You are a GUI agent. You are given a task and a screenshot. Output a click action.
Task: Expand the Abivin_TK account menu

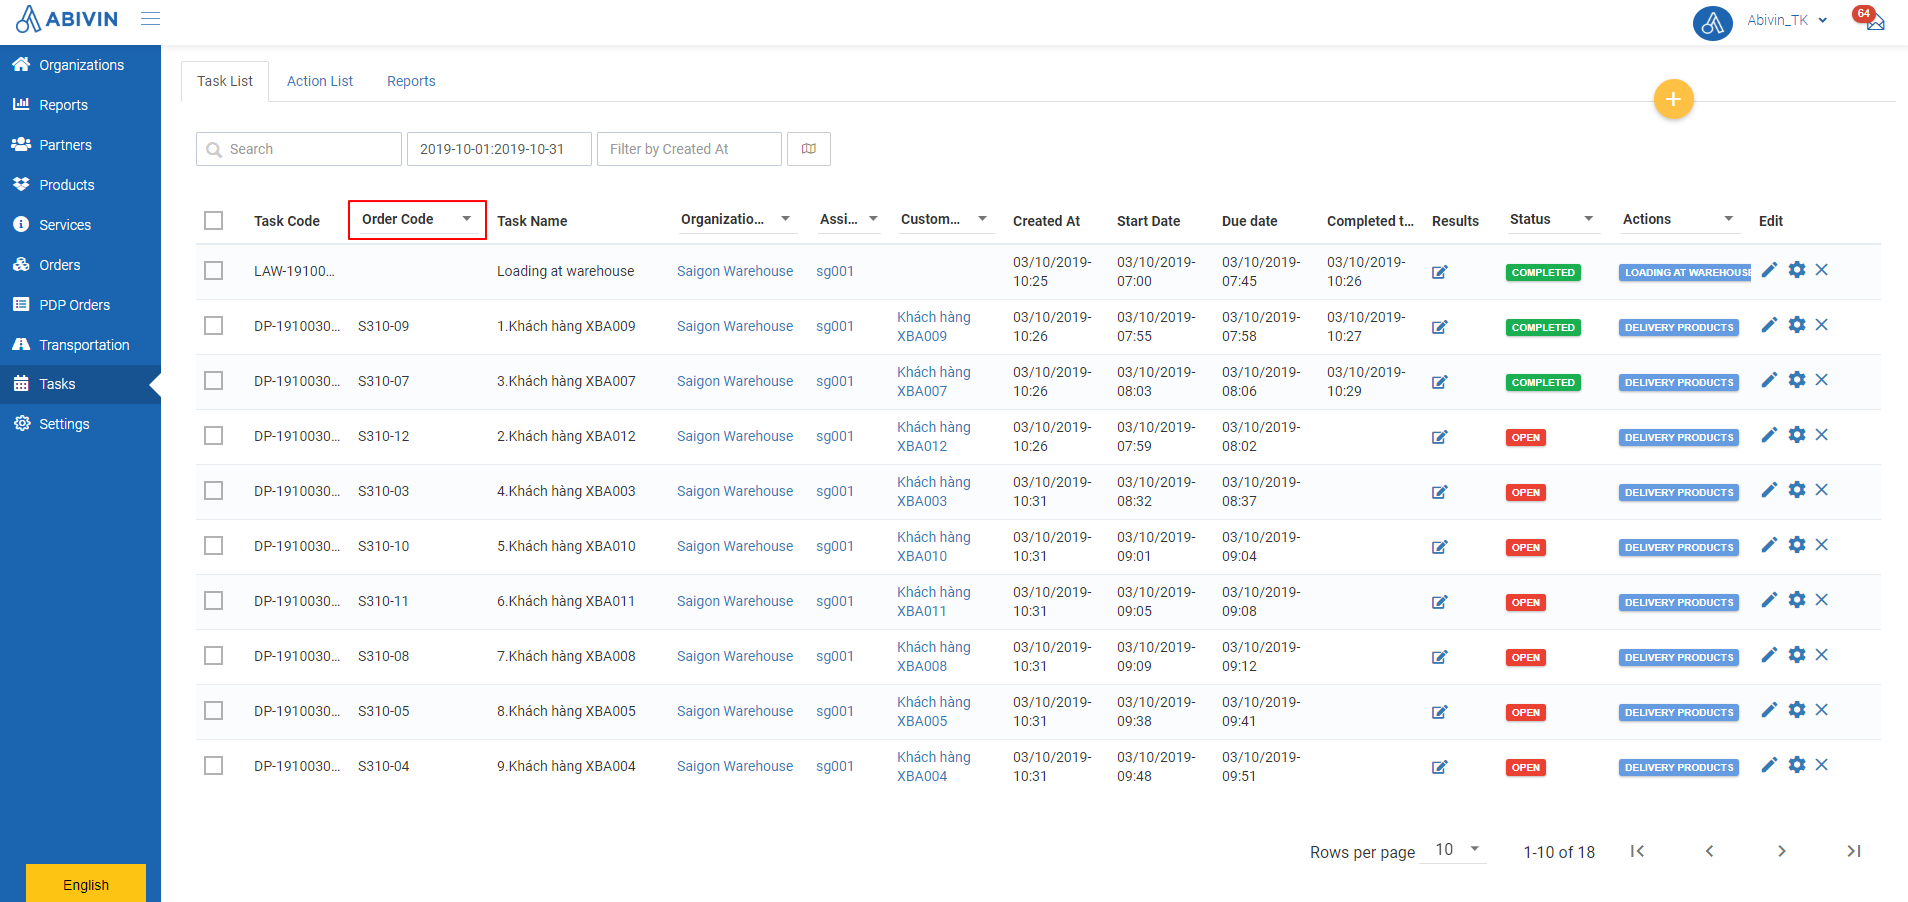point(1787,20)
